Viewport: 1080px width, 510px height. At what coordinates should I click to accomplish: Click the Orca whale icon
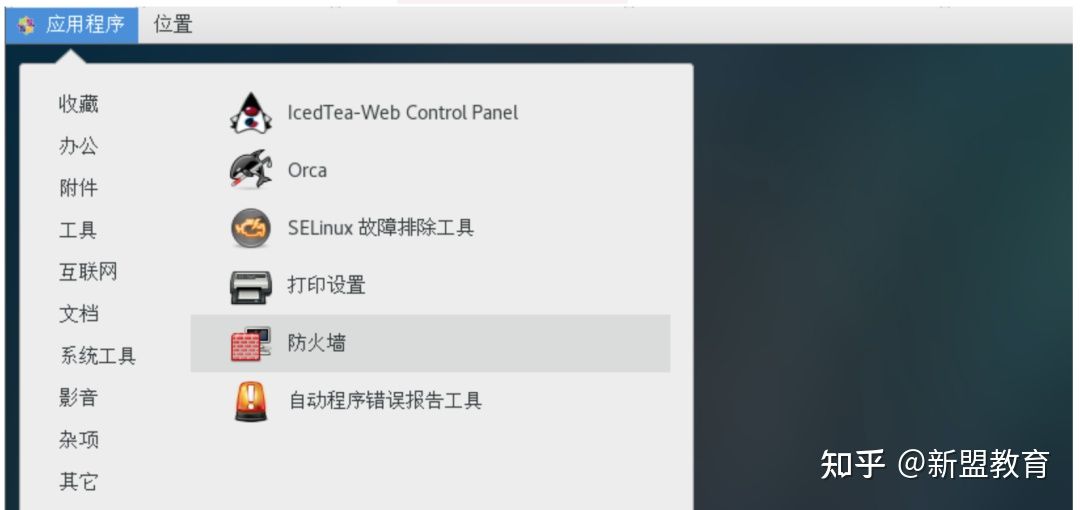click(x=250, y=170)
